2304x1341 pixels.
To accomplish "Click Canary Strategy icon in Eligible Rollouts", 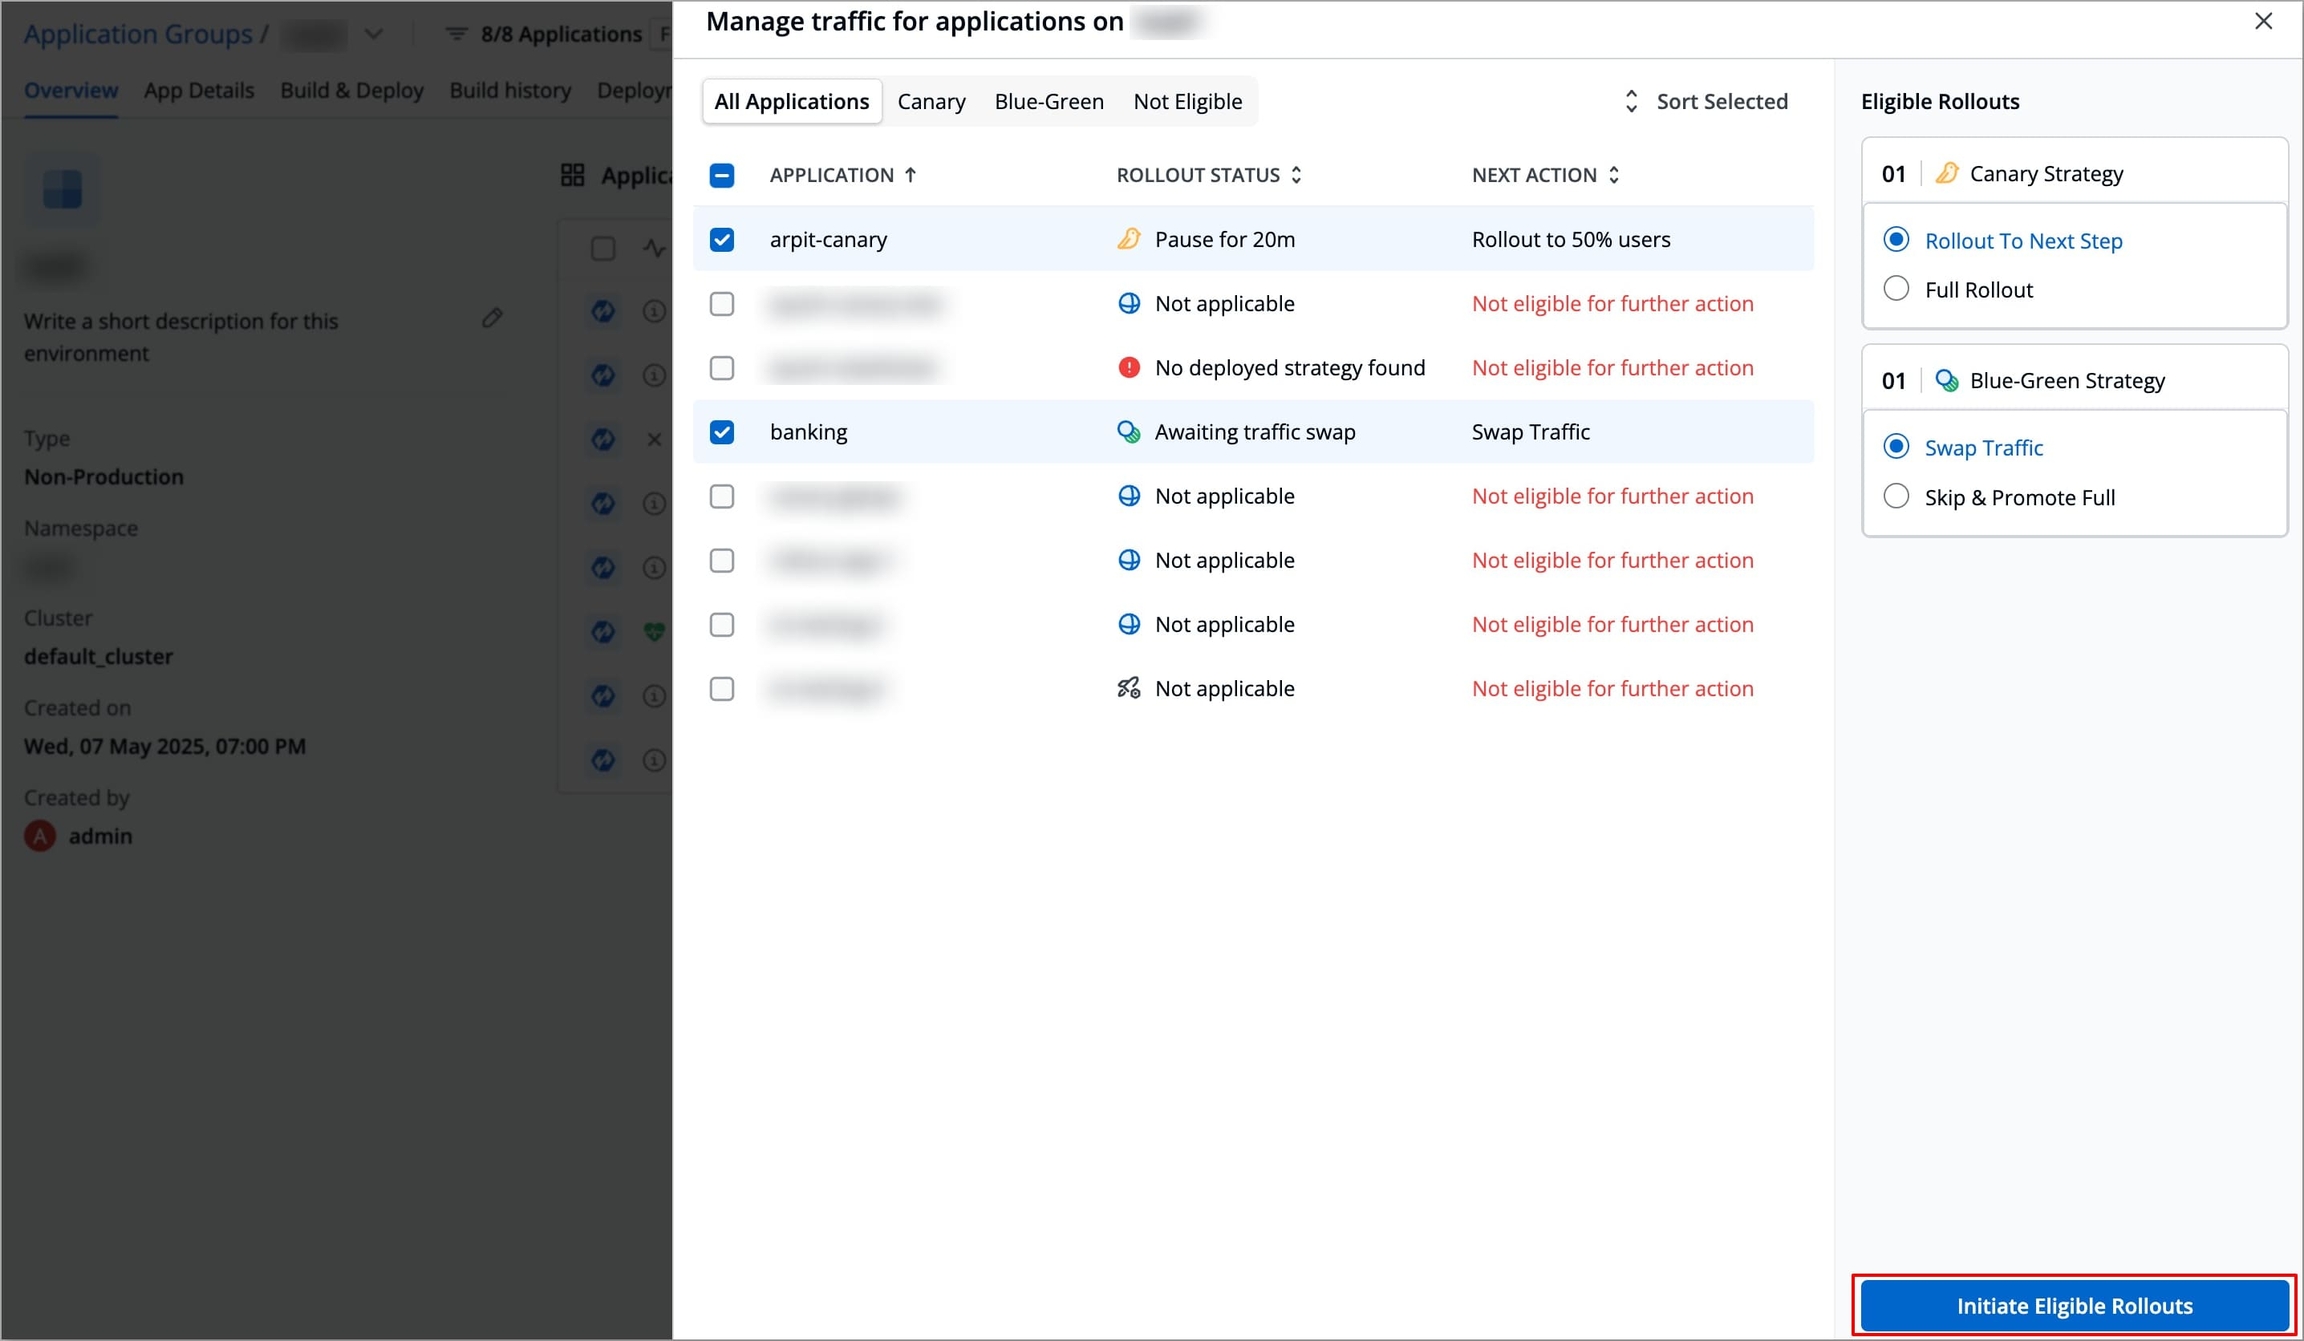I will tap(1946, 173).
